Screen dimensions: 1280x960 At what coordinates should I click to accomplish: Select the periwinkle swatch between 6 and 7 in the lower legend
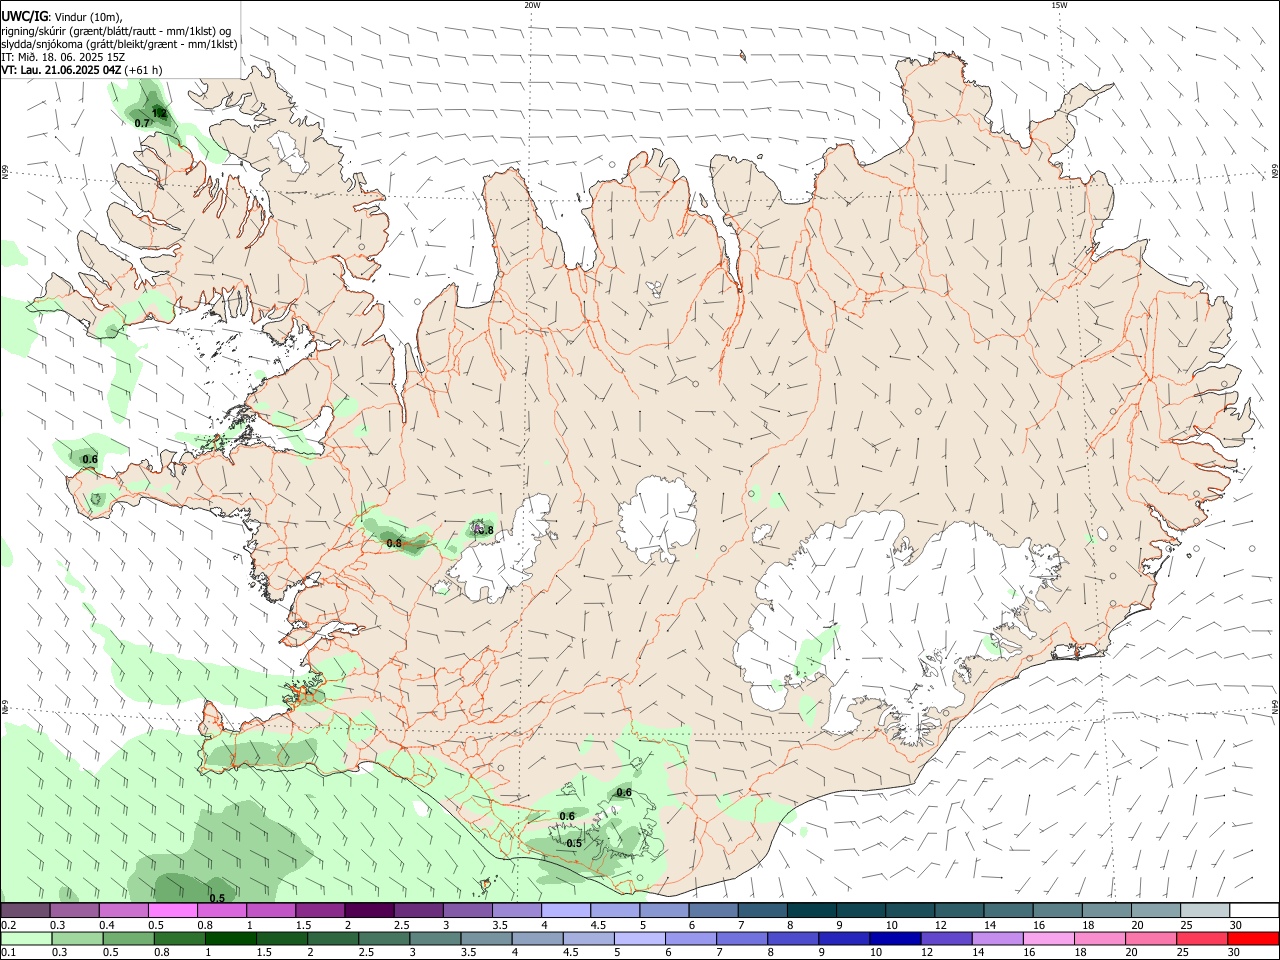click(x=690, y=938)
